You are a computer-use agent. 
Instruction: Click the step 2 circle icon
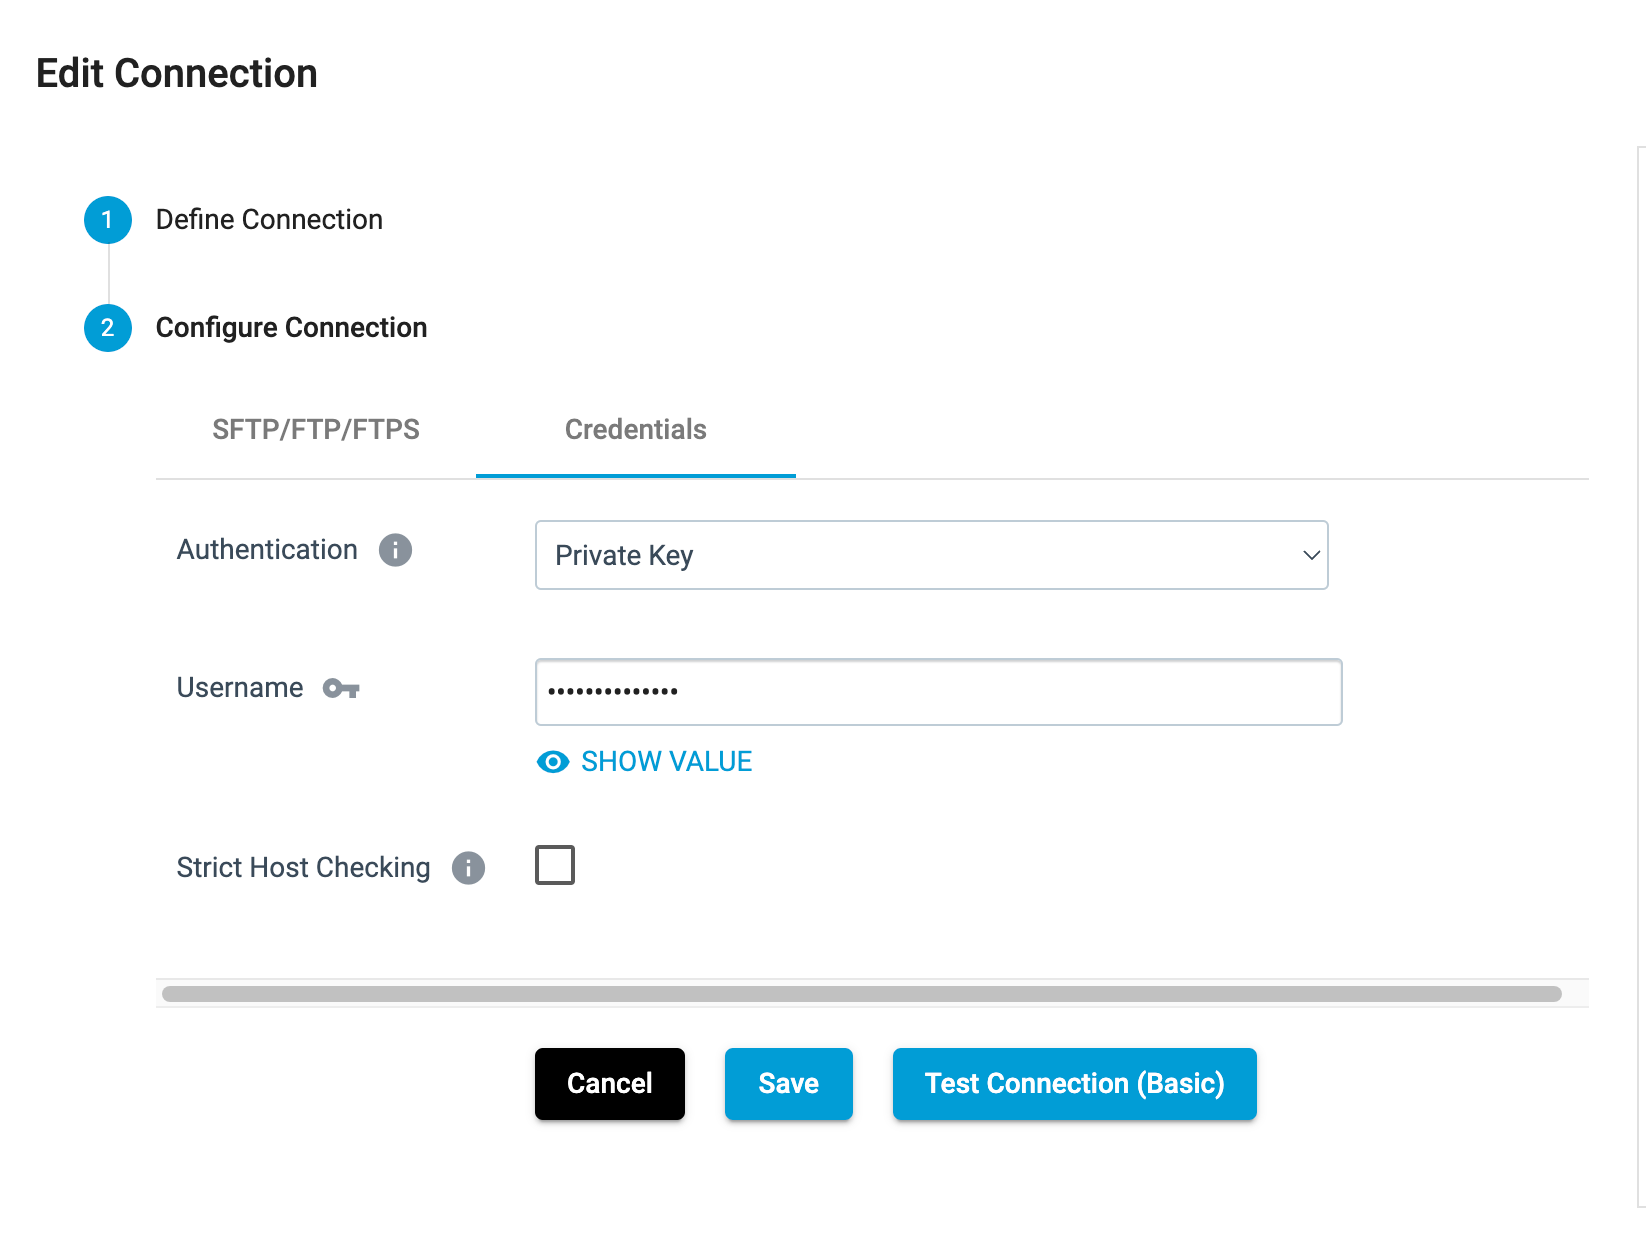108,328
